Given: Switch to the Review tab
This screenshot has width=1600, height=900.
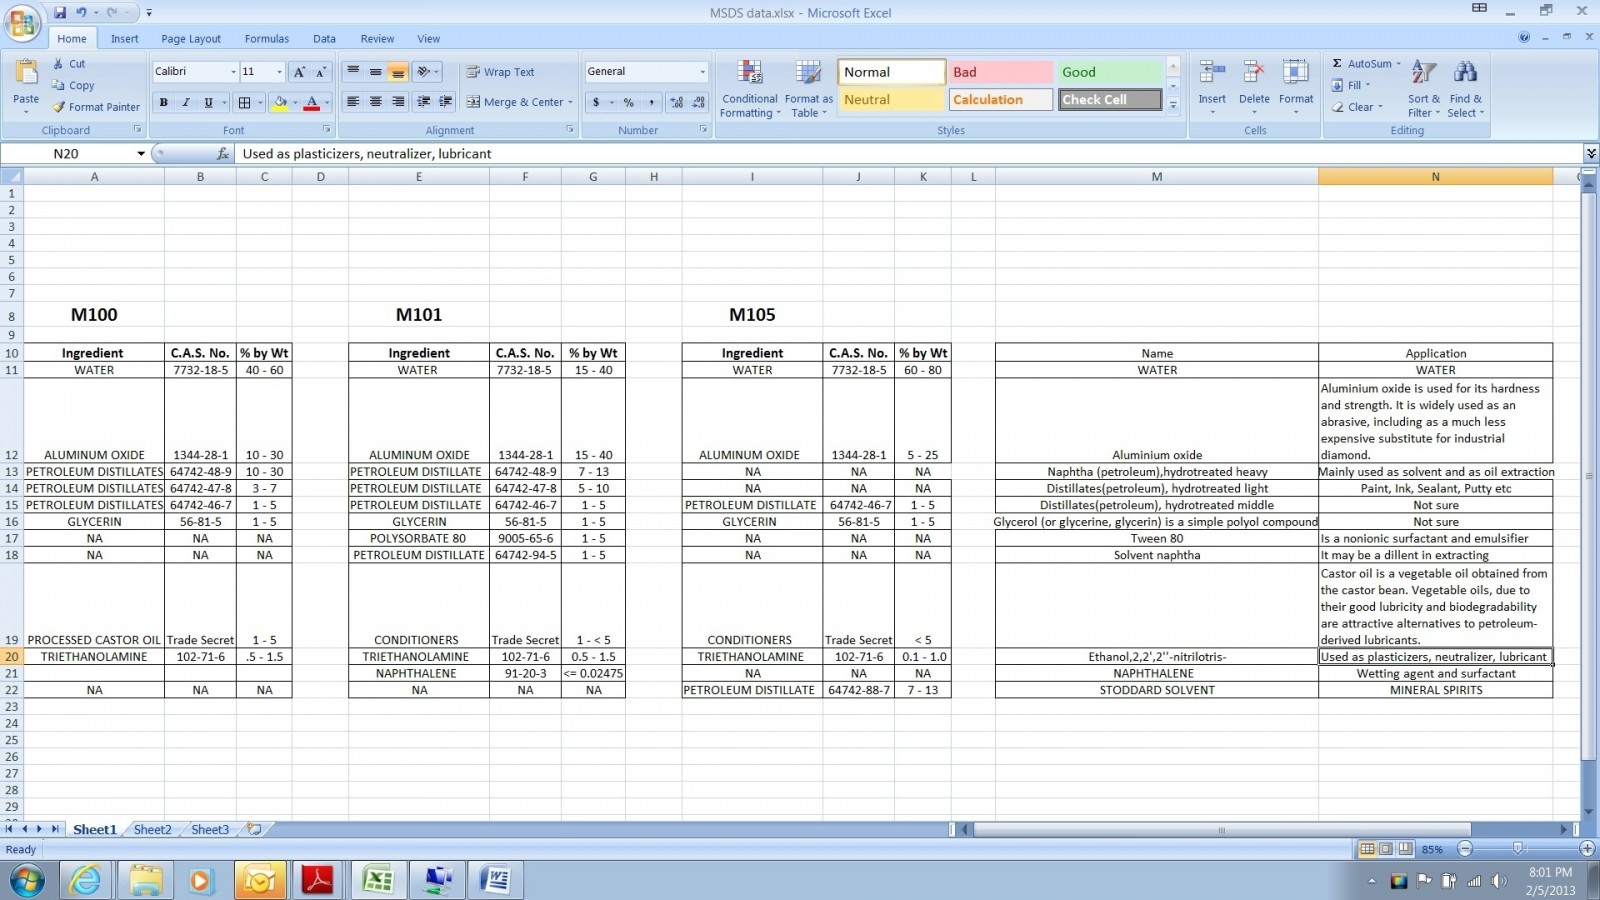Looking at the screenshot, I should tap(377, 39).
